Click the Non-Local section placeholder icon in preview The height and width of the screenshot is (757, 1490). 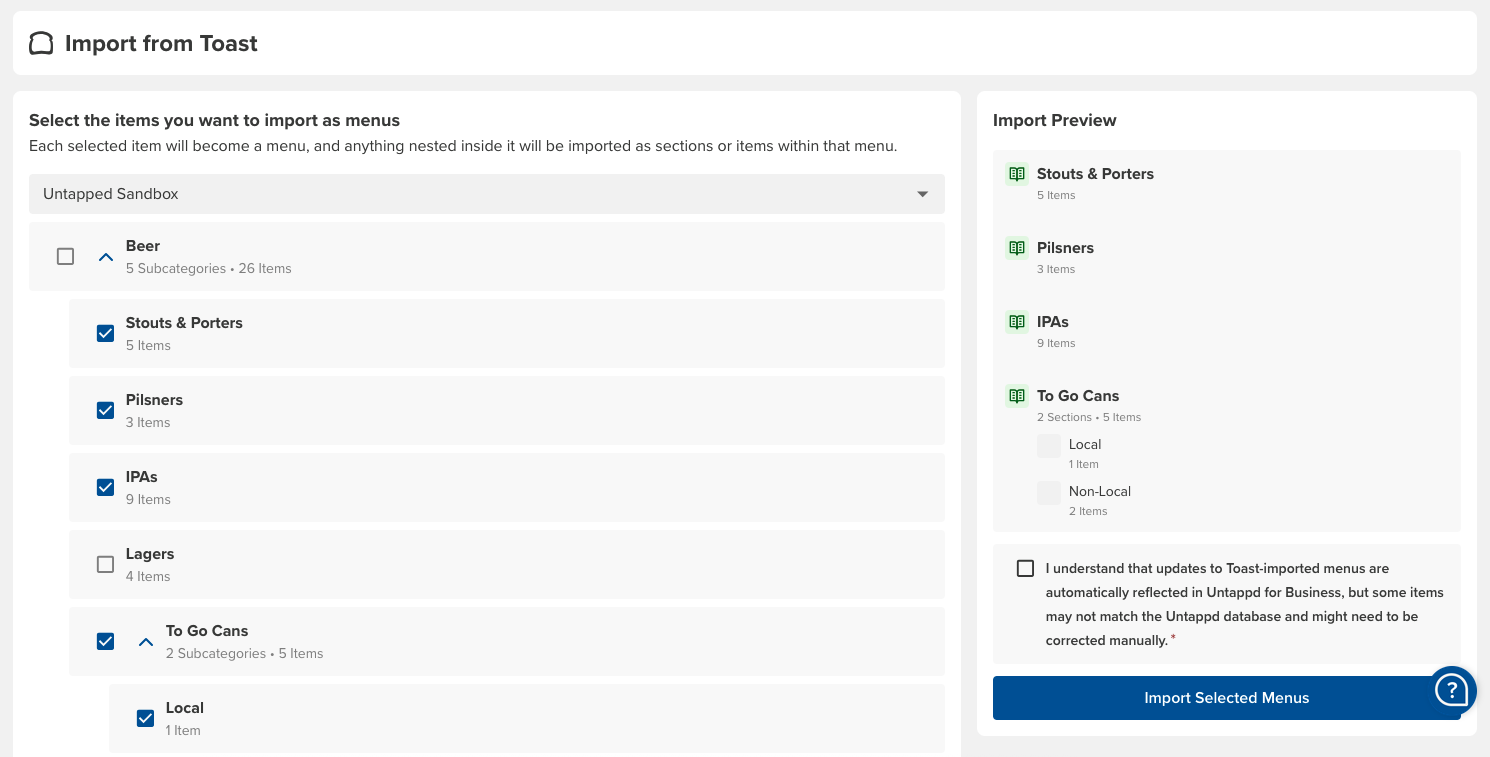(1049, 493)
